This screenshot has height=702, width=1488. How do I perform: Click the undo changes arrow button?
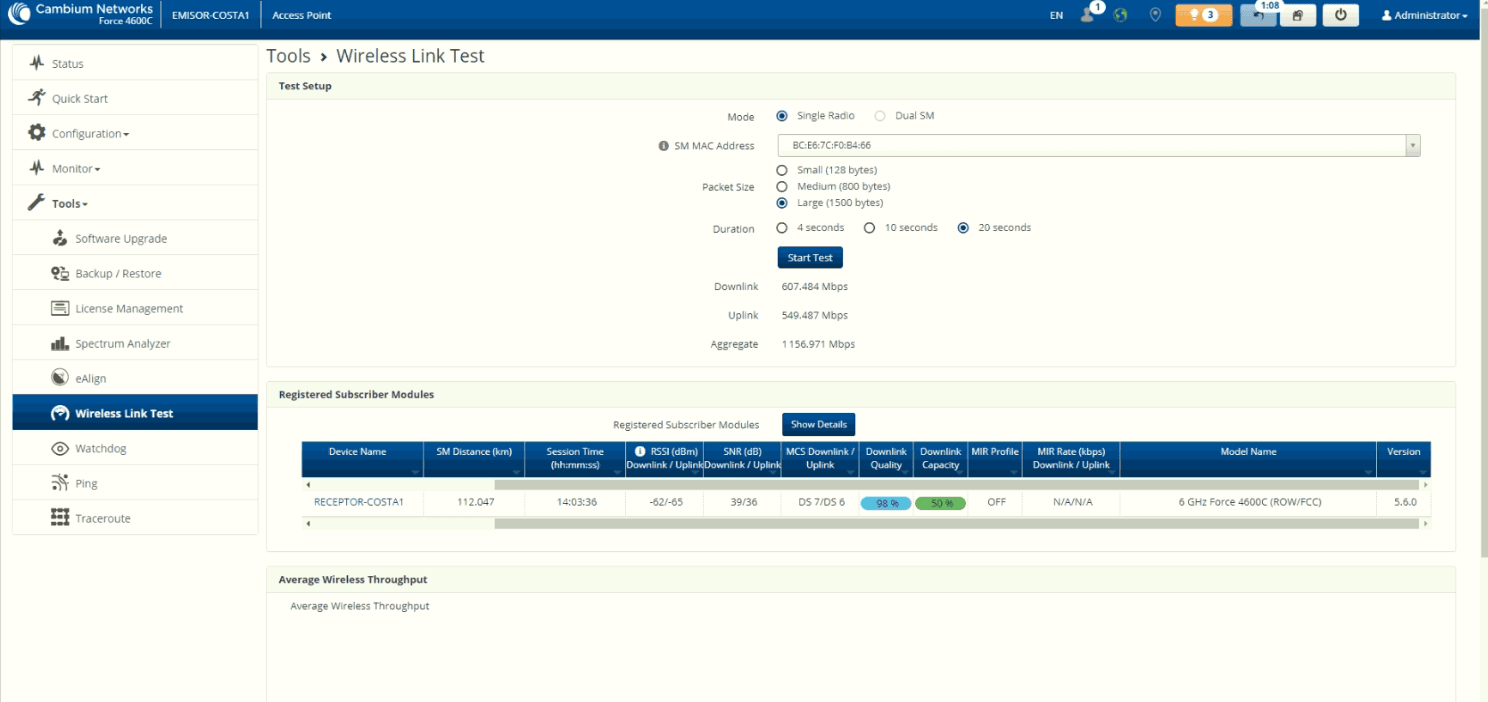(1258, 16)
